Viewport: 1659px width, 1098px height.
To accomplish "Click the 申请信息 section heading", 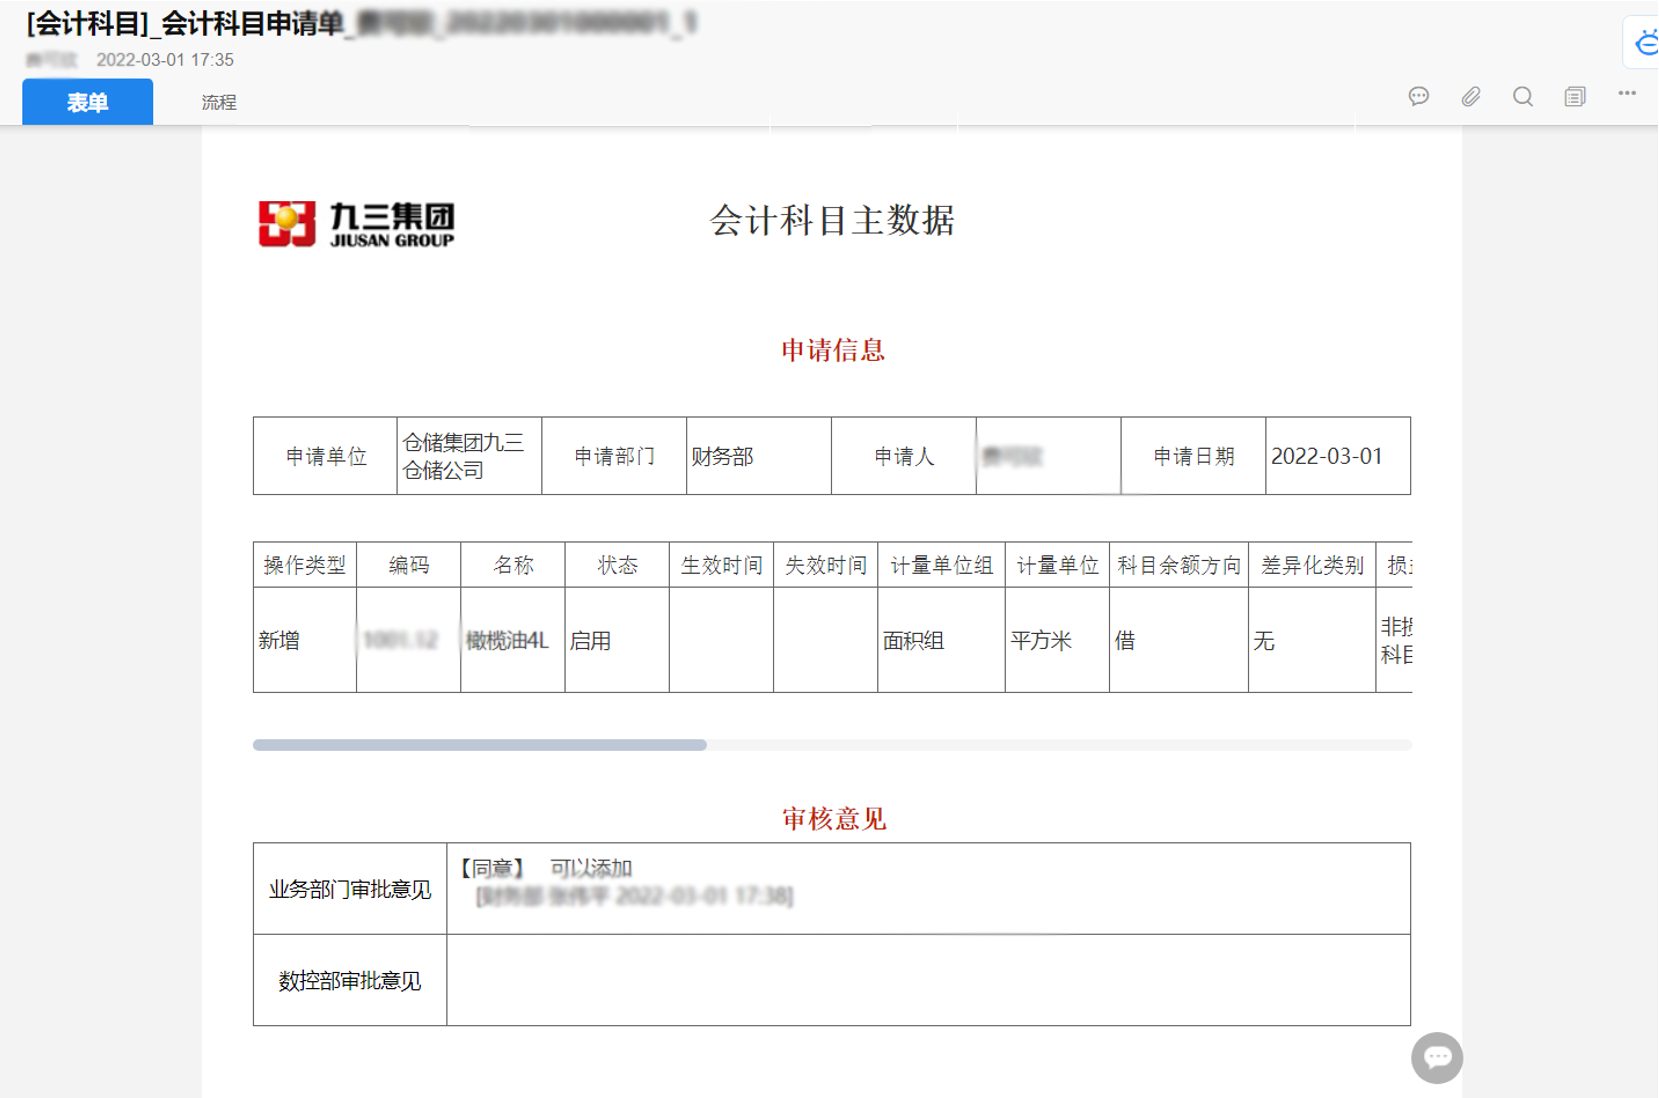I will click(x=833, y=350).
